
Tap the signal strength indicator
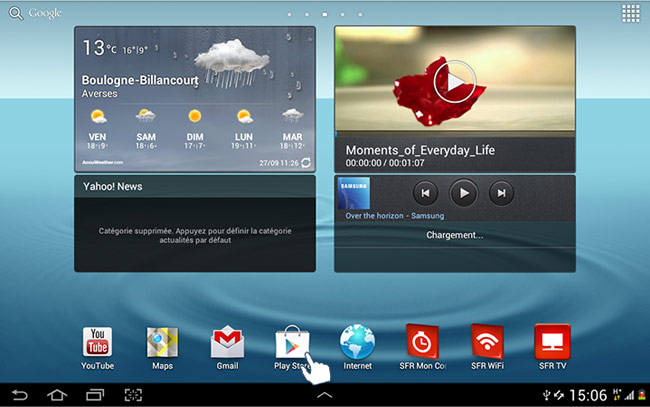[630, 395]
